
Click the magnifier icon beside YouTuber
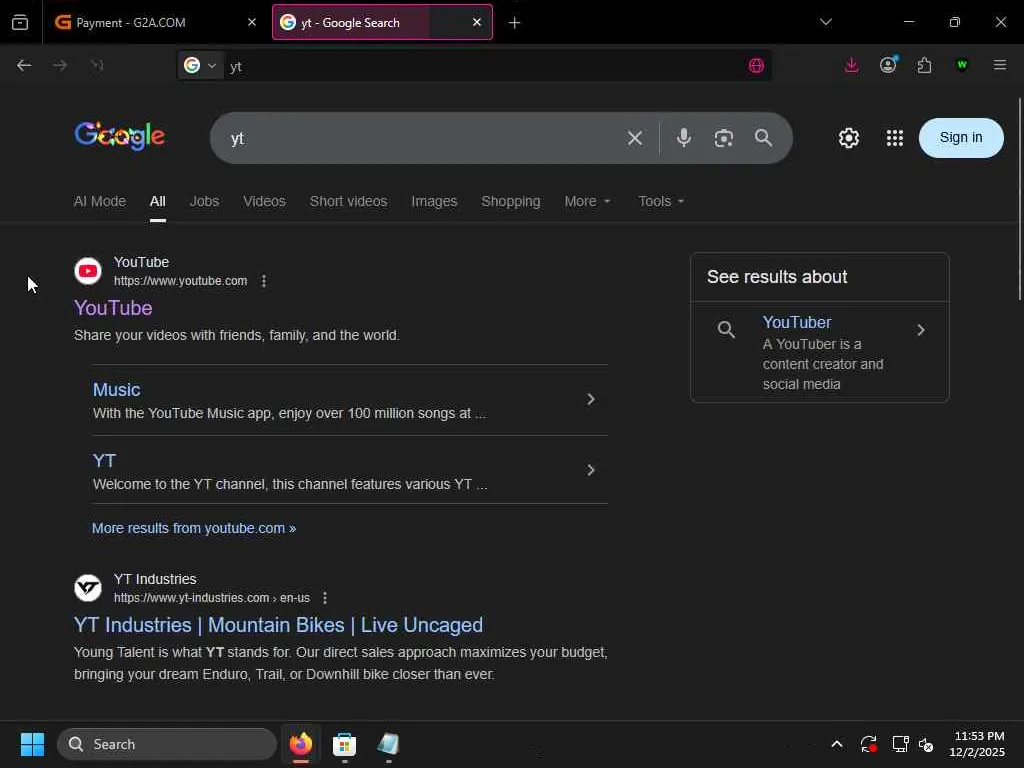[x=726, y=329]
